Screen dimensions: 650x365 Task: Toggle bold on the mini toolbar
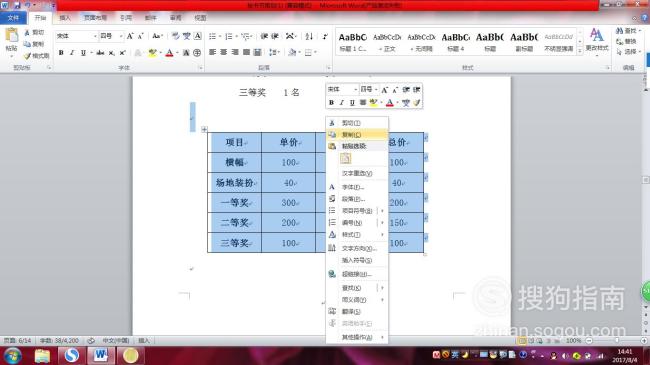click(x=331, y=102)
